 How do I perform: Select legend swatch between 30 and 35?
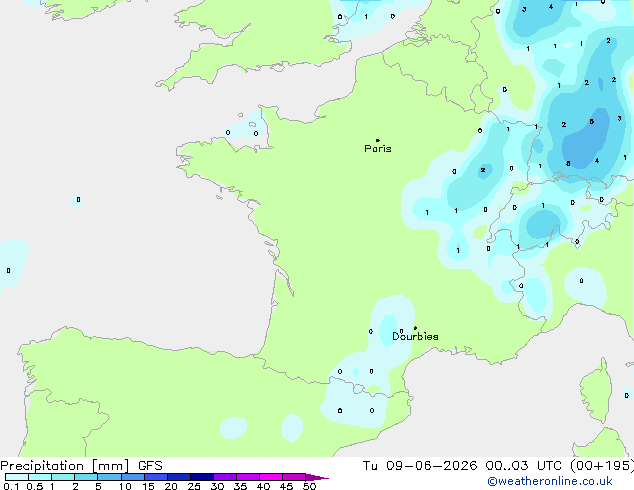[225, 477]
